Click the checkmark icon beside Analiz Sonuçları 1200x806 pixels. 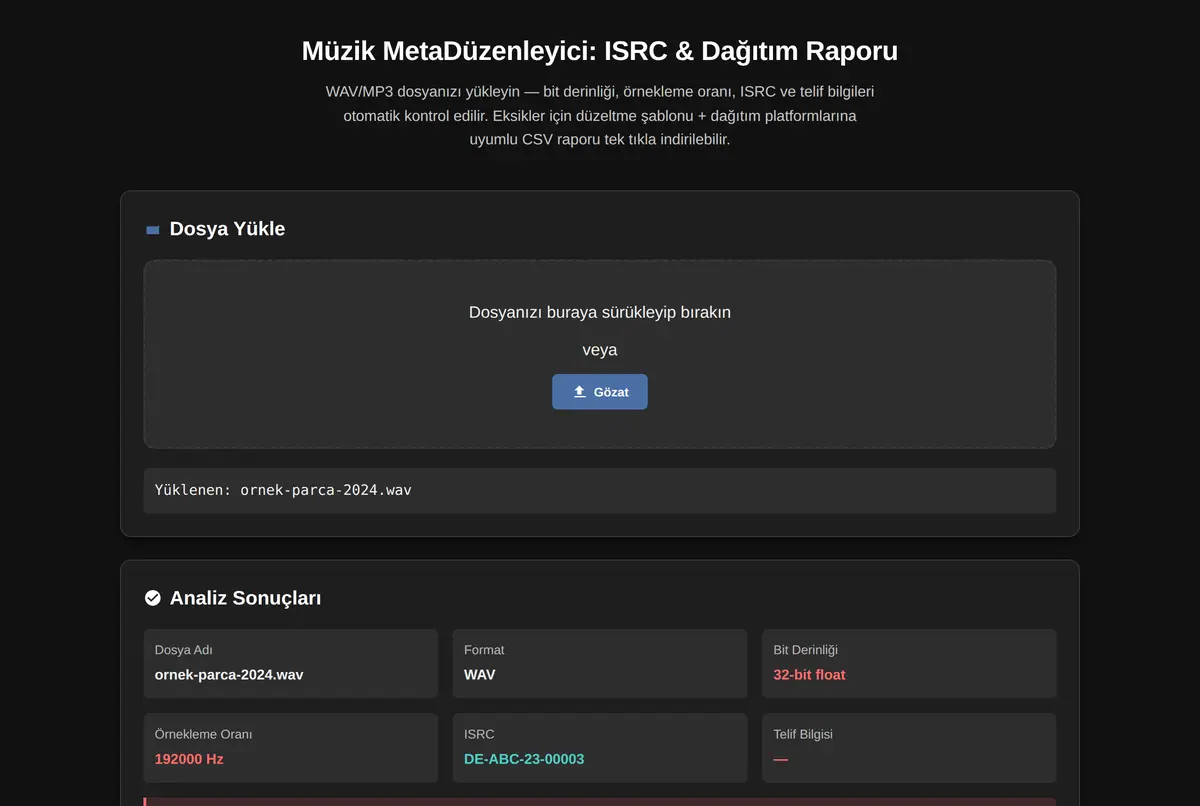153,598
